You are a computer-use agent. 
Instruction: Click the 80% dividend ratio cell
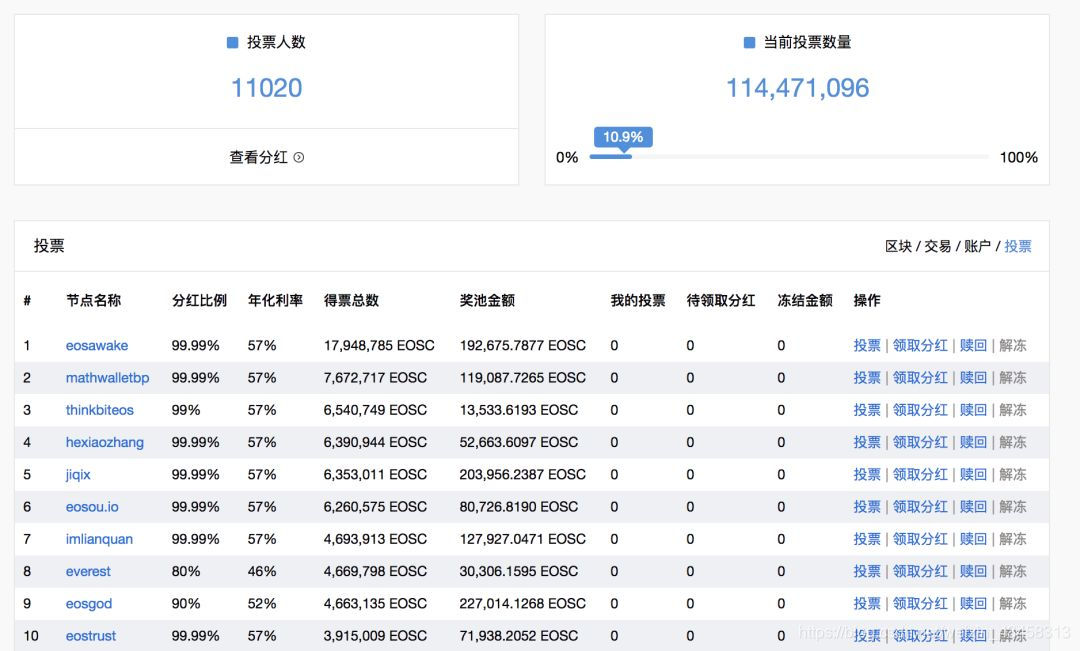click(x=186, y=571)
